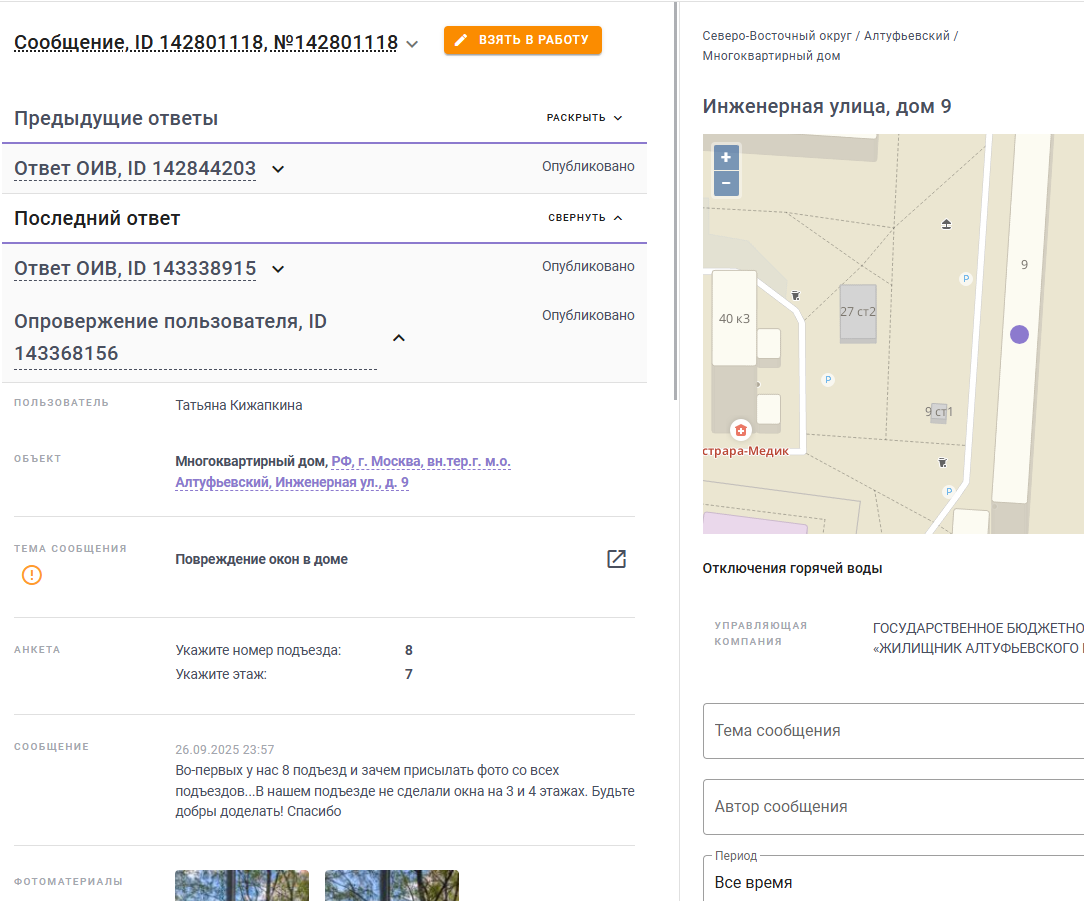Image resolution: width=1084 pixels, height=901 pixels.
Task: Open address link Инженерная ул., д. 9
Action: (x=343, y=472)
